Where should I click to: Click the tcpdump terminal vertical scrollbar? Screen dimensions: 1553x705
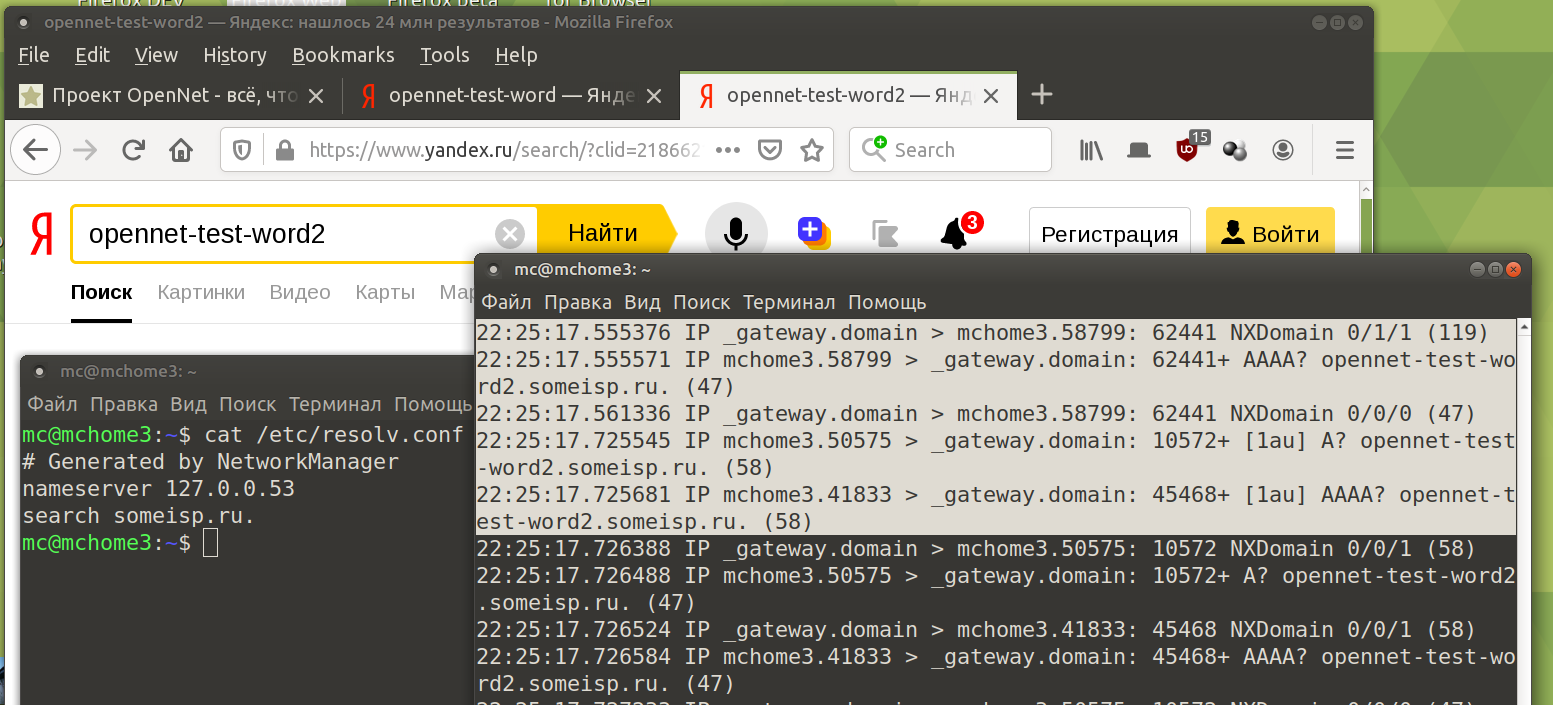(1523, 512)
